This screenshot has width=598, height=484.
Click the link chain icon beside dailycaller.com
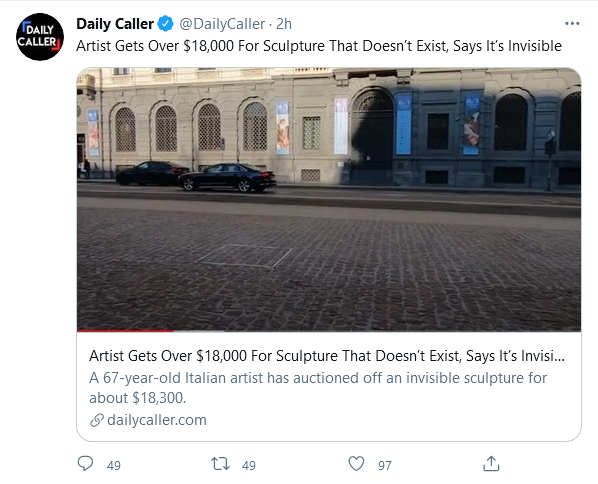tap(96, 420)
